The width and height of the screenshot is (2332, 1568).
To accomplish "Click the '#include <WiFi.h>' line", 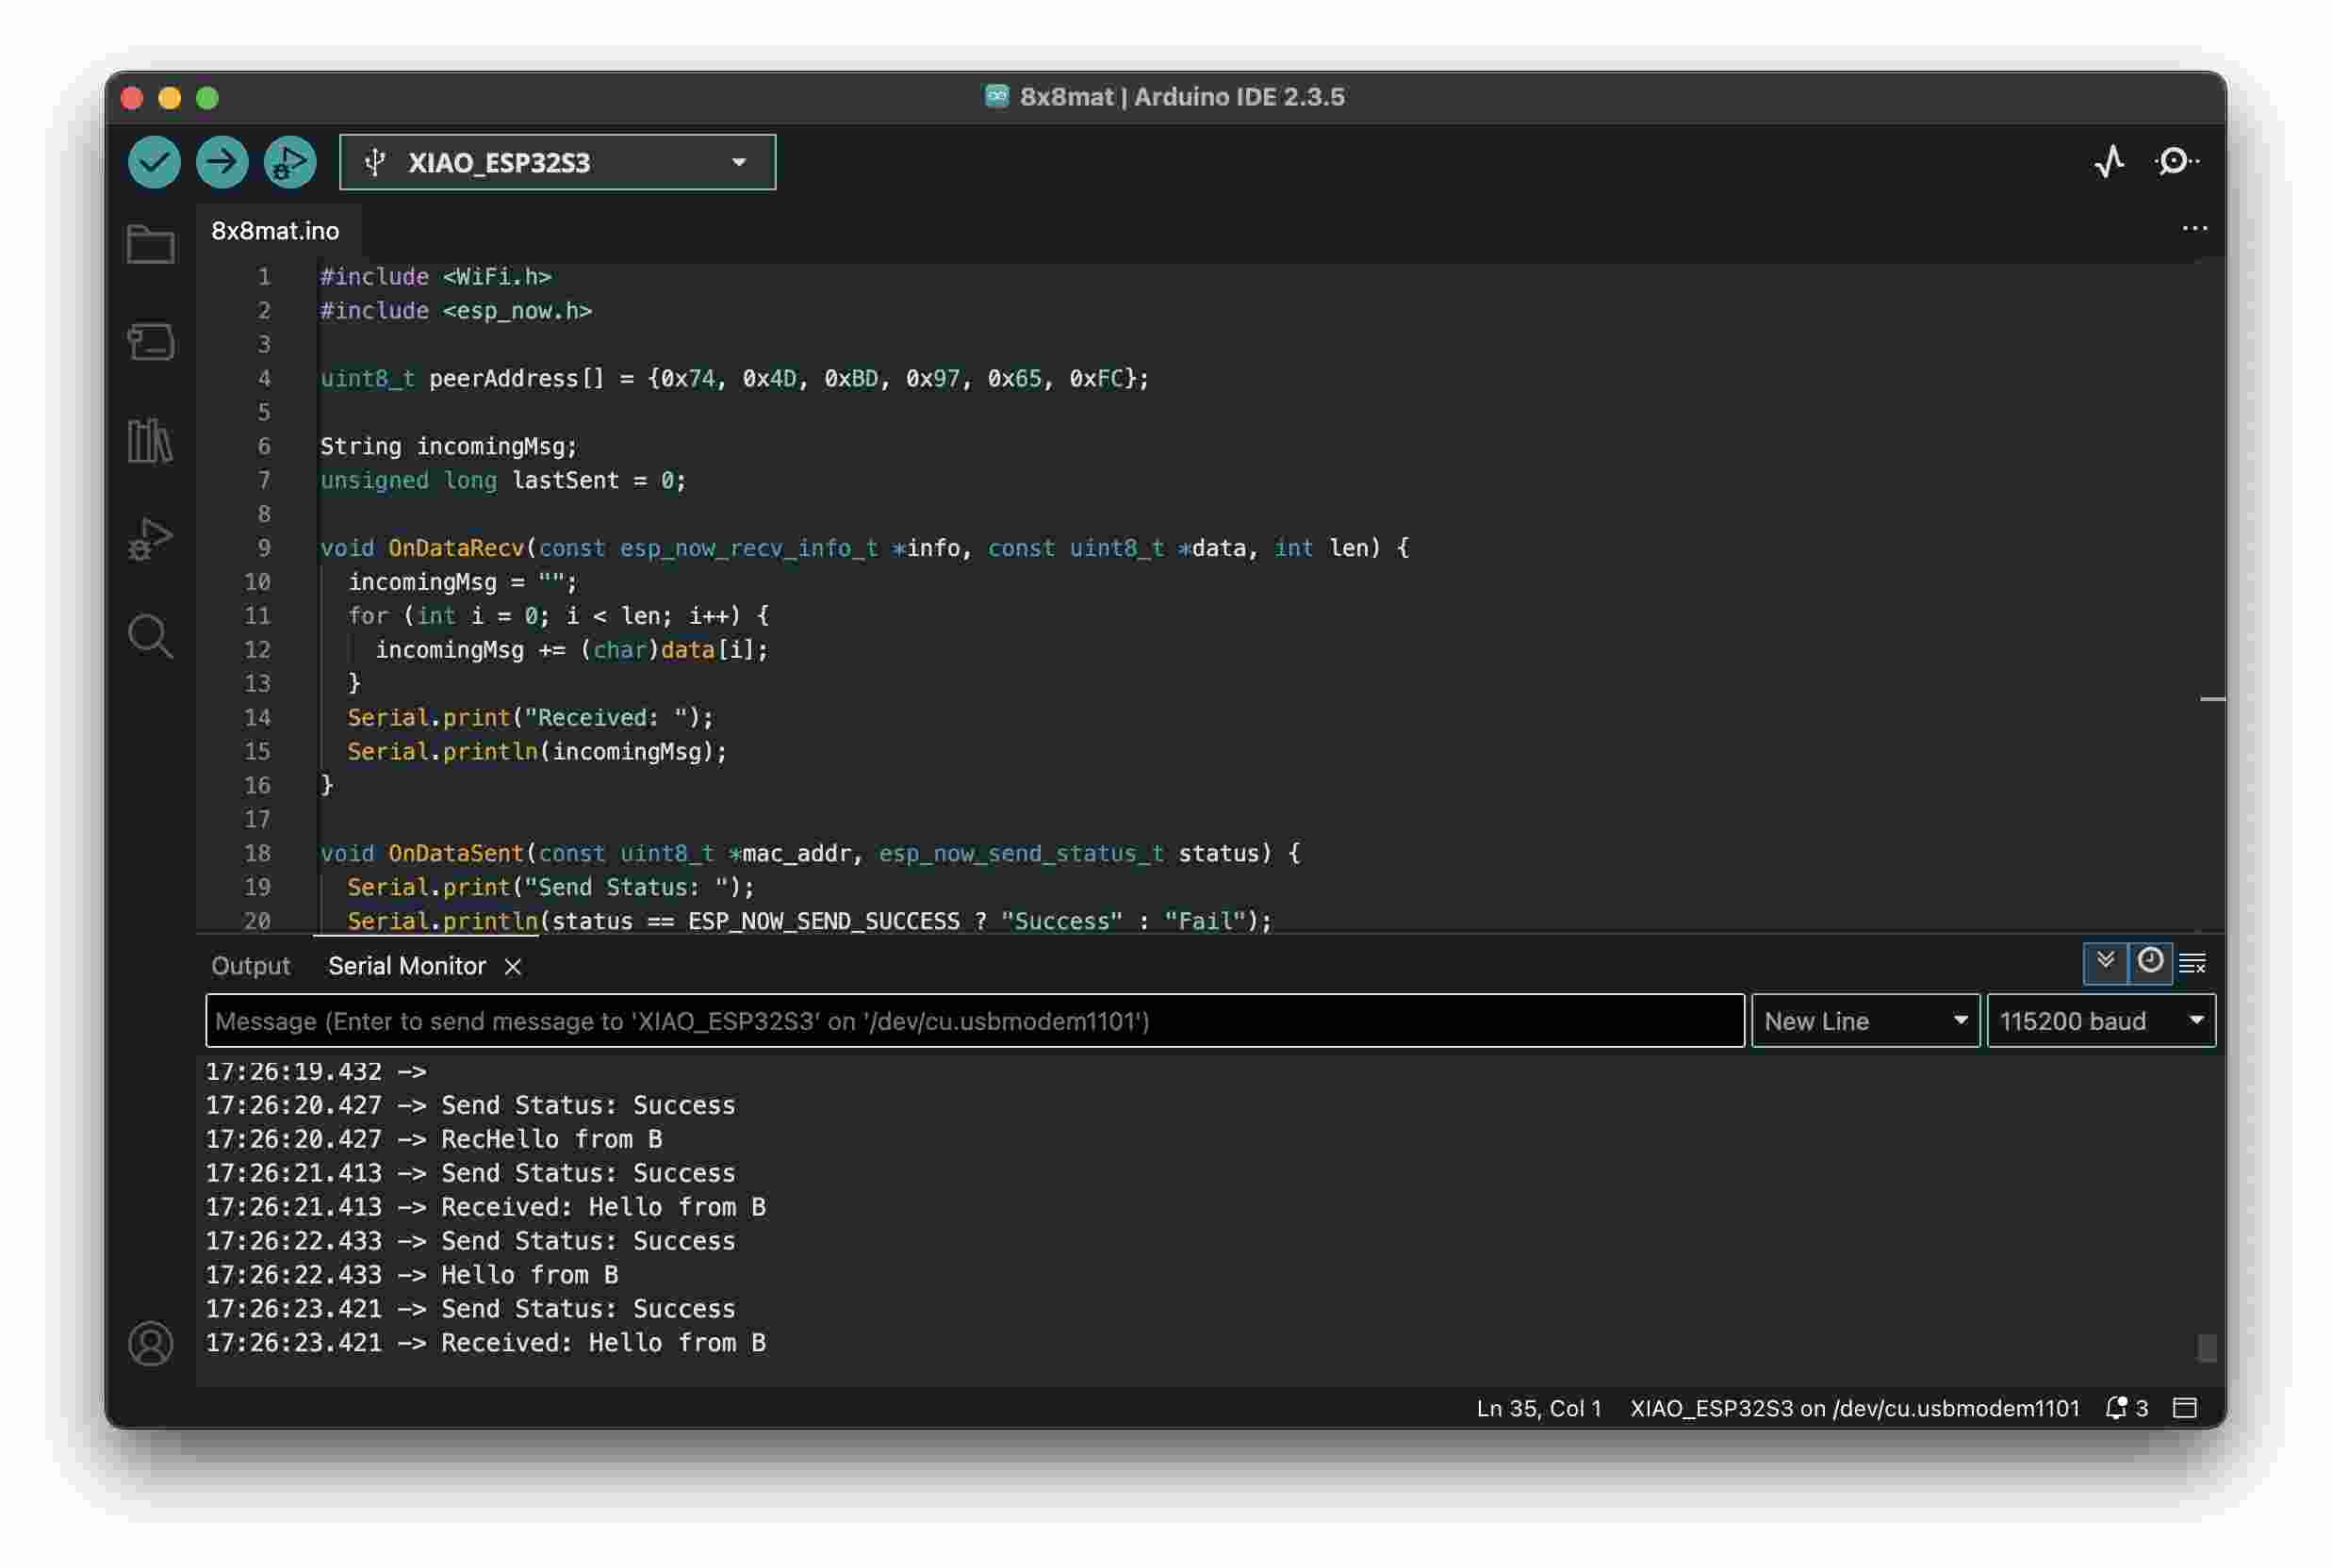I will (436, 277).
